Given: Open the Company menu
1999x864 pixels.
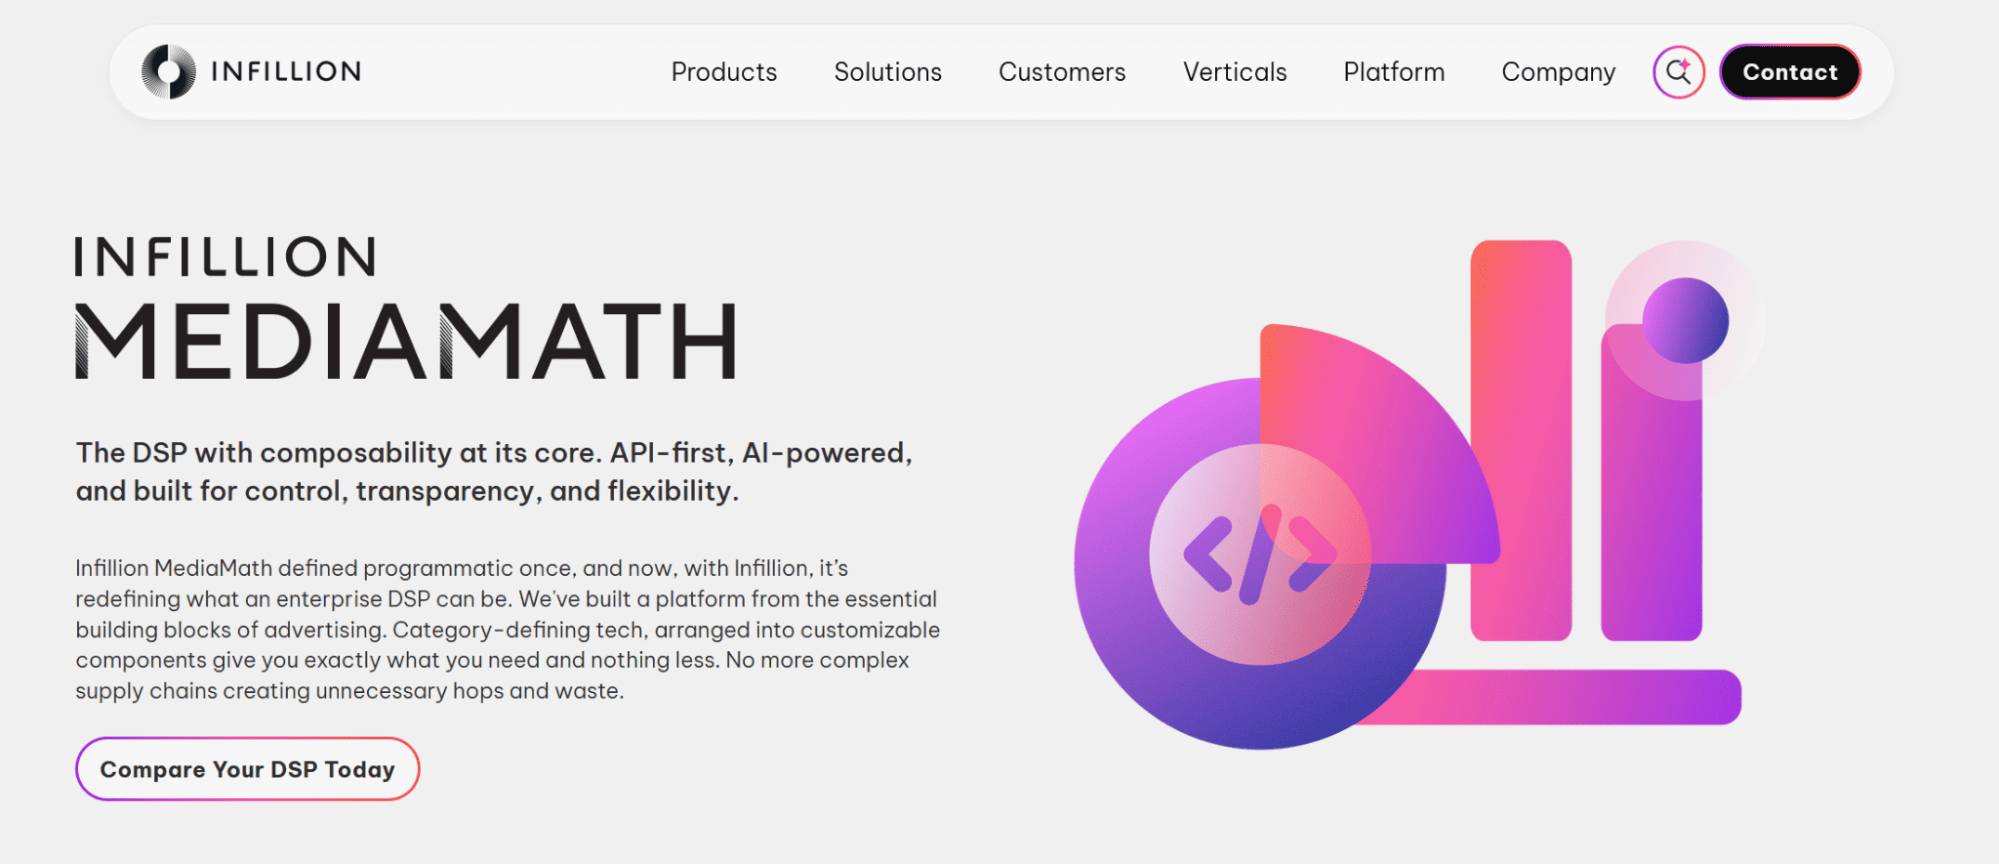Looking at the screenshot, I should pyautogui.click(x=1558, y=73).
